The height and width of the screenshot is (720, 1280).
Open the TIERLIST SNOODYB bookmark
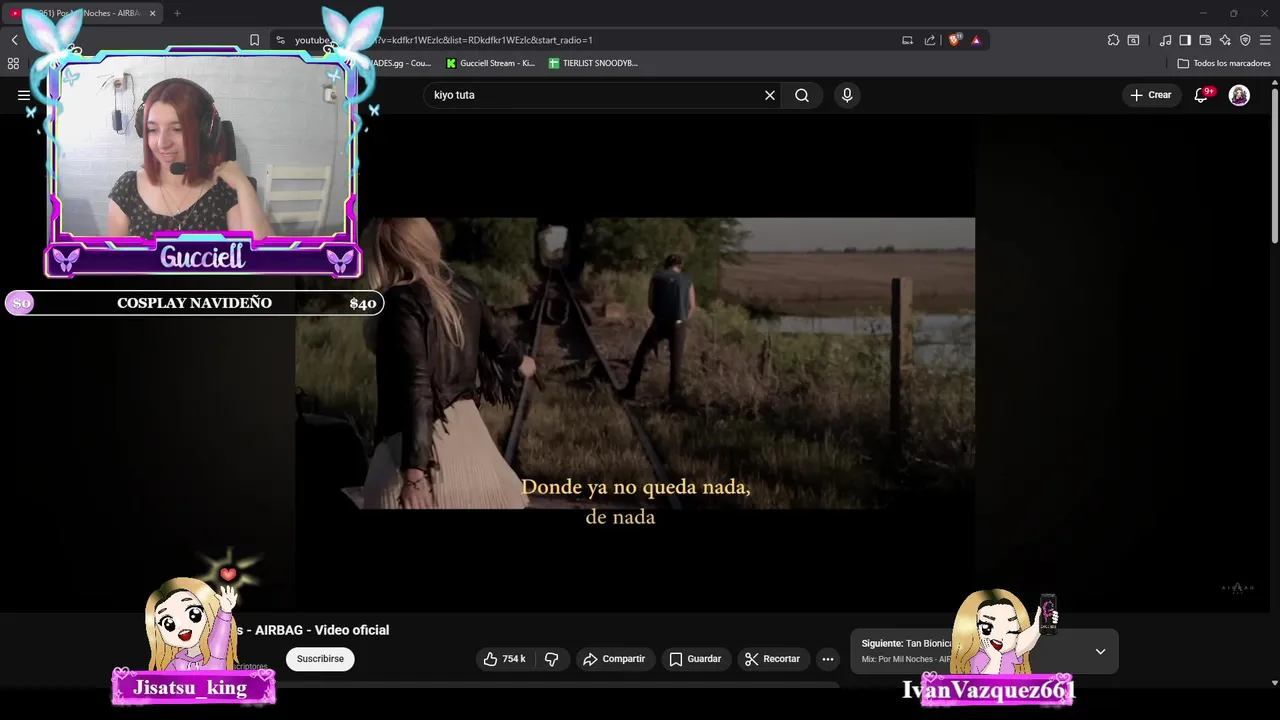point(593,63)
